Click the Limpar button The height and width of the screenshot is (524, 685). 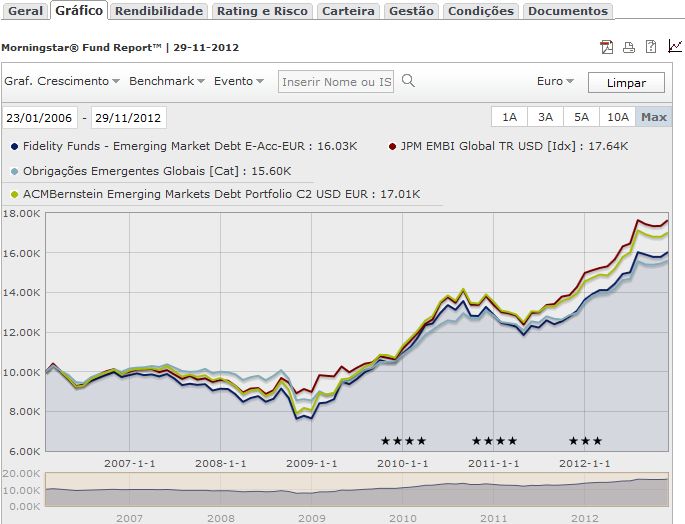click(626, 83)
